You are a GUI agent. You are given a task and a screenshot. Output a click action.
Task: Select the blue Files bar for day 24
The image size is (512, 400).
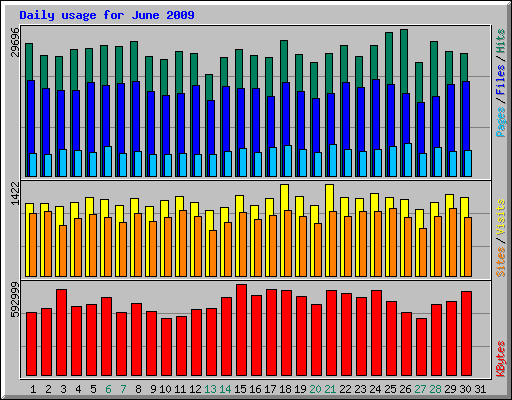(376, 114)
